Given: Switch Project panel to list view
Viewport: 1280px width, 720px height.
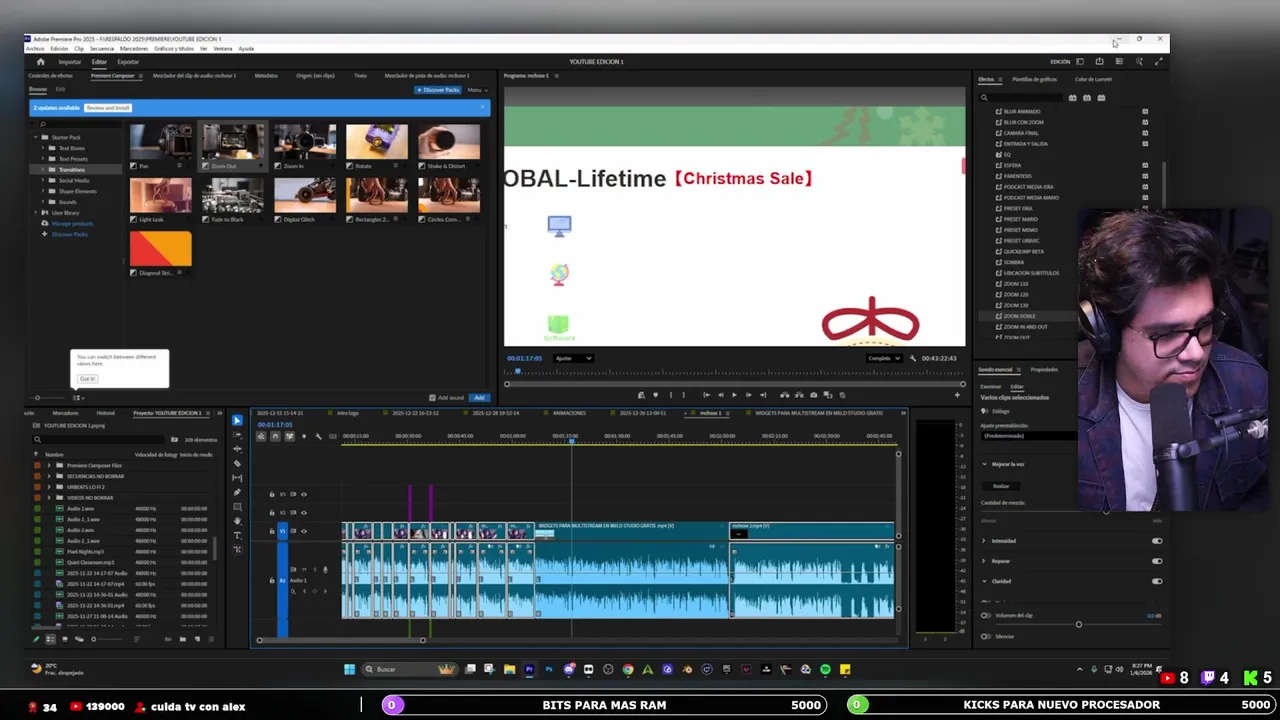Looking at the screenshot, I should [x=51, y=639].
